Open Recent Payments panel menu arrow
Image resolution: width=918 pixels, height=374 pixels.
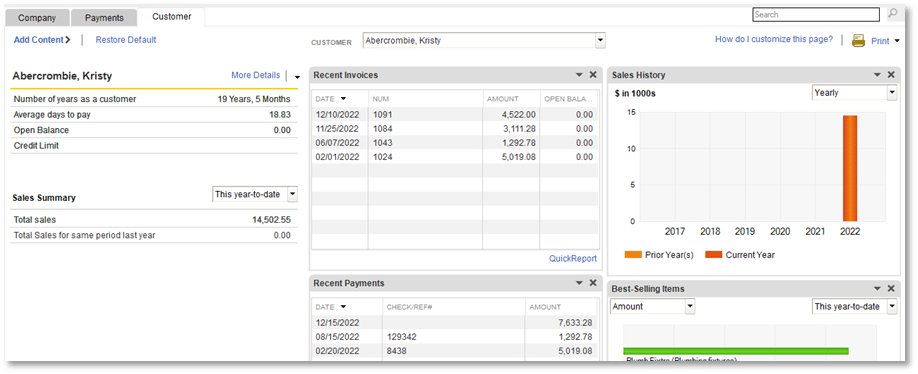[579, 283]
